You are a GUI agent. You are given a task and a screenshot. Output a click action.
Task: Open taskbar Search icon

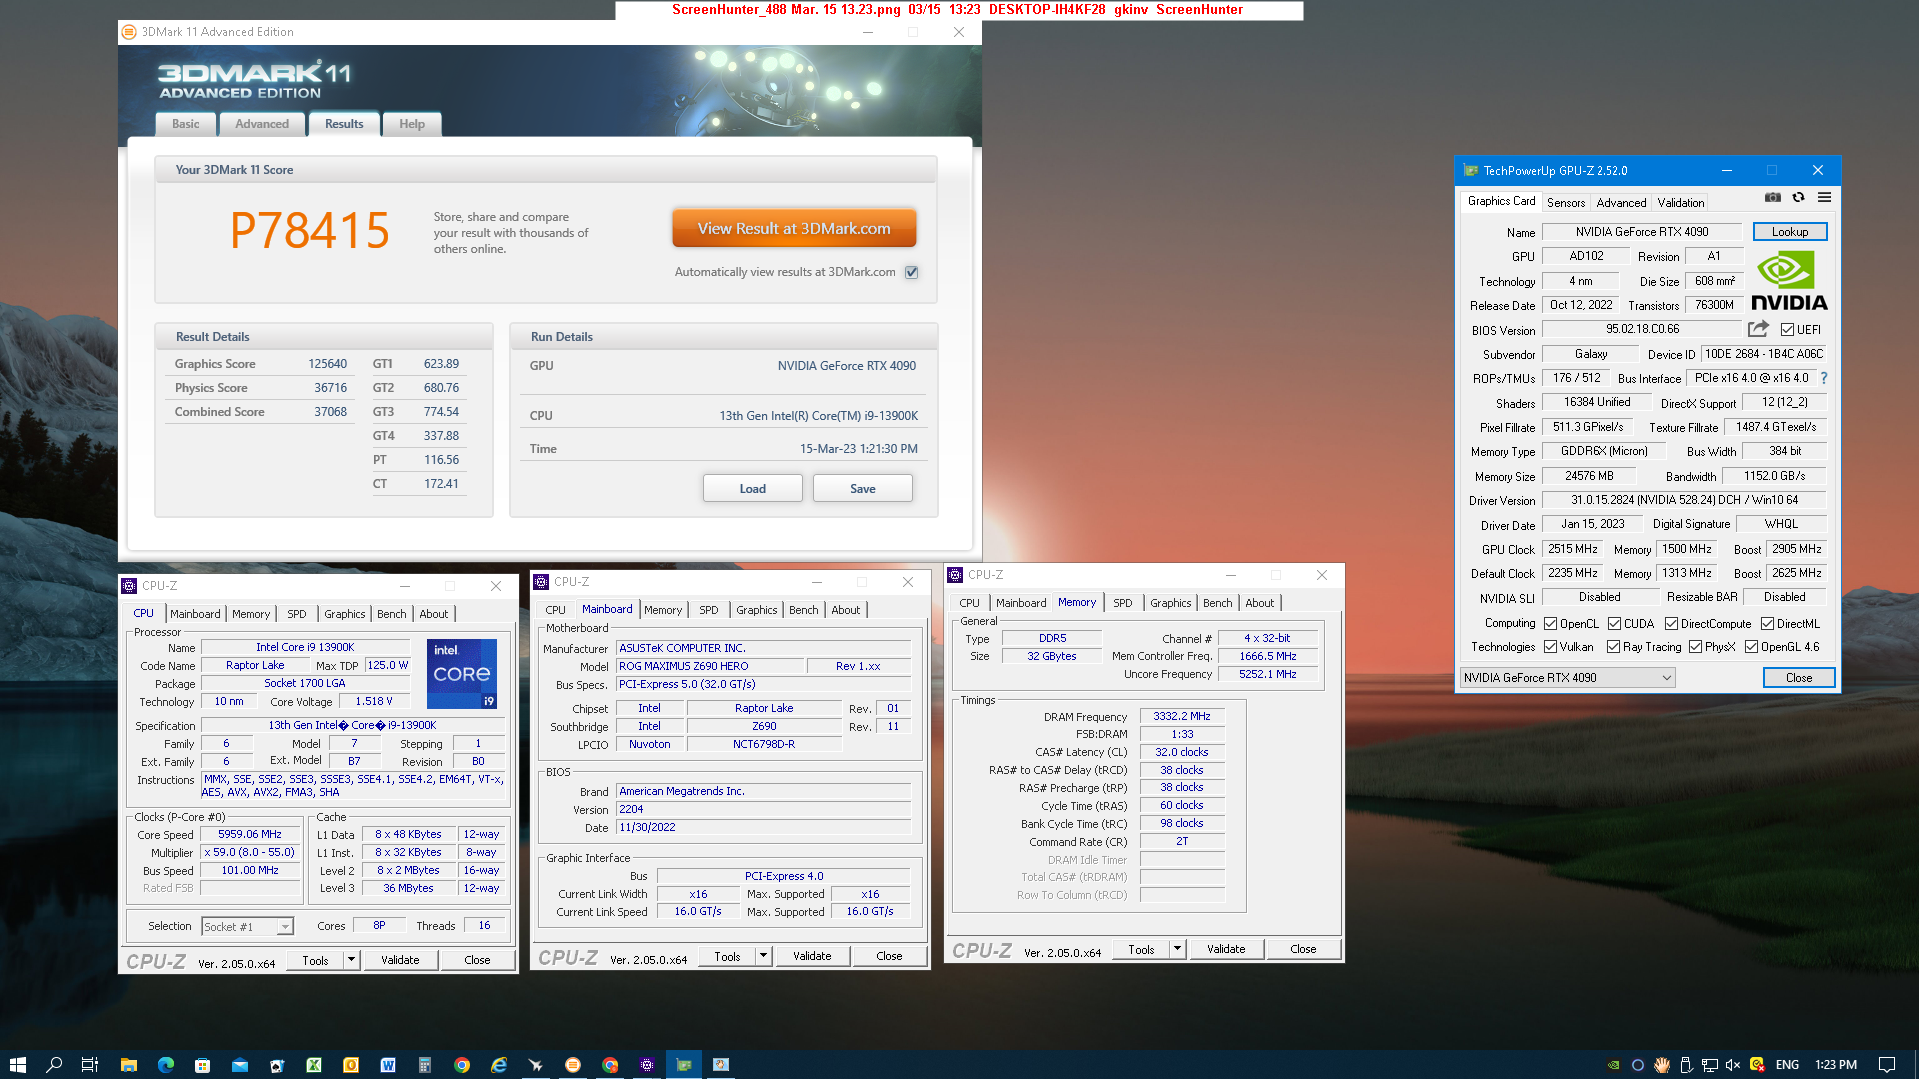[54, 1065]
